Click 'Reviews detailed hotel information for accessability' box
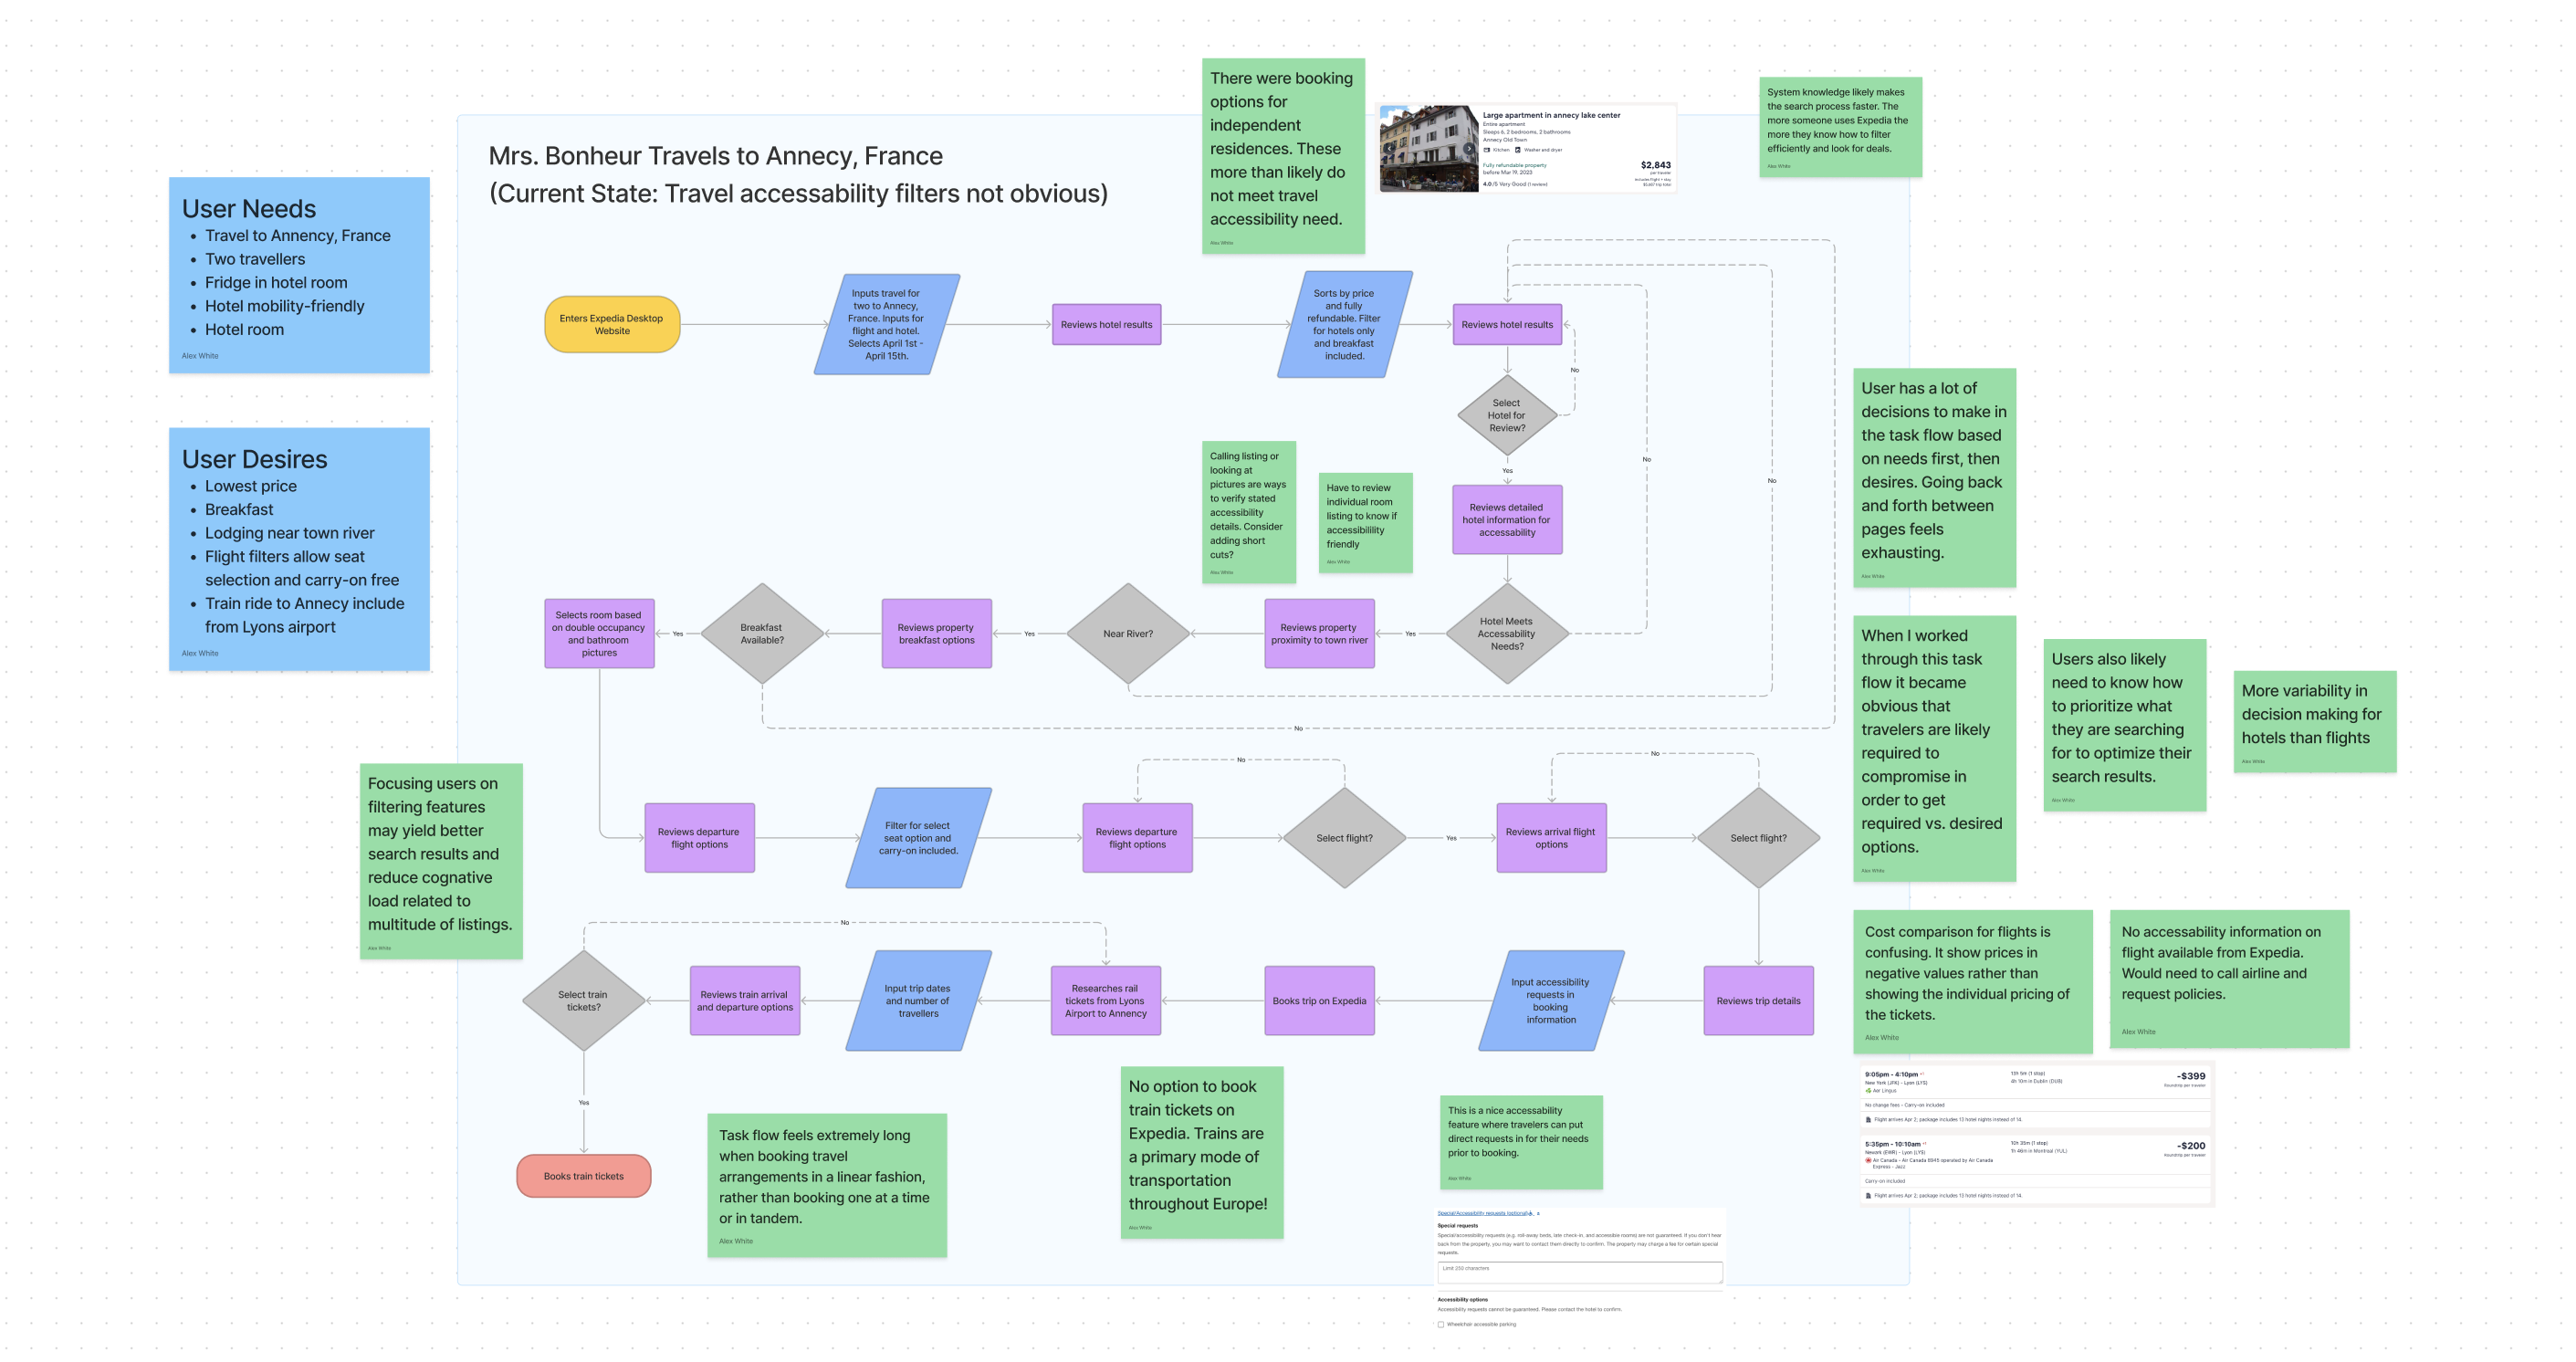The height and width of the screenshot is (1362, 2576). (1507, 520)
